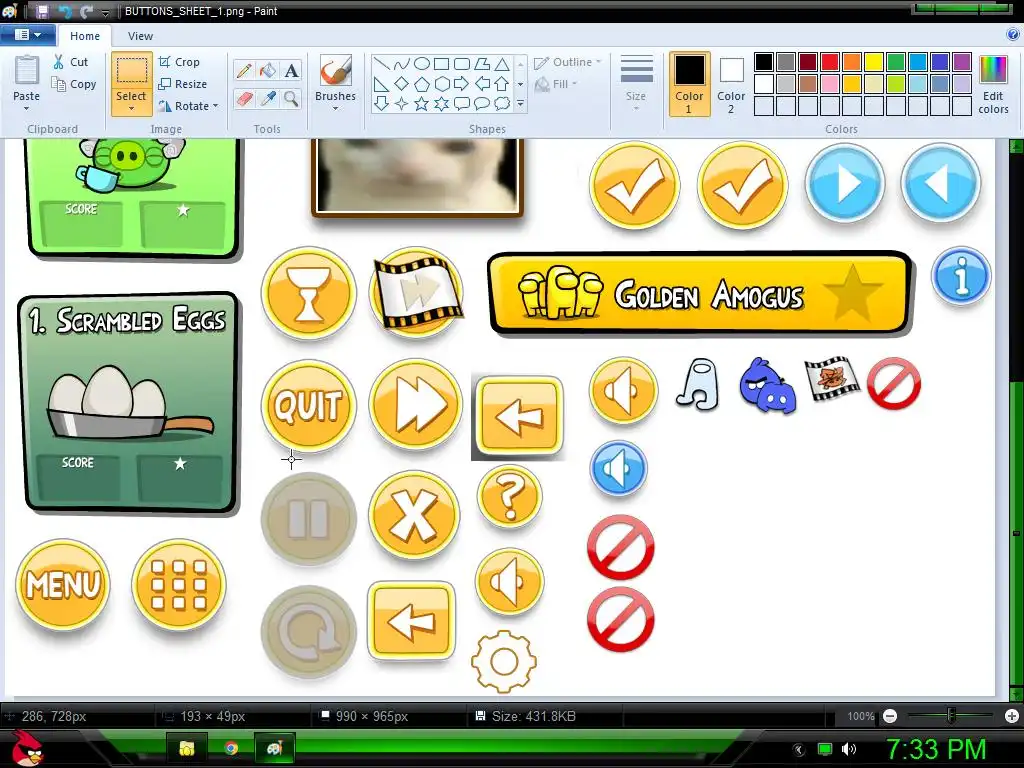The image size is (1024, 768).
Task: Click the Save icon in title bar
Action: tap(42, 11)
